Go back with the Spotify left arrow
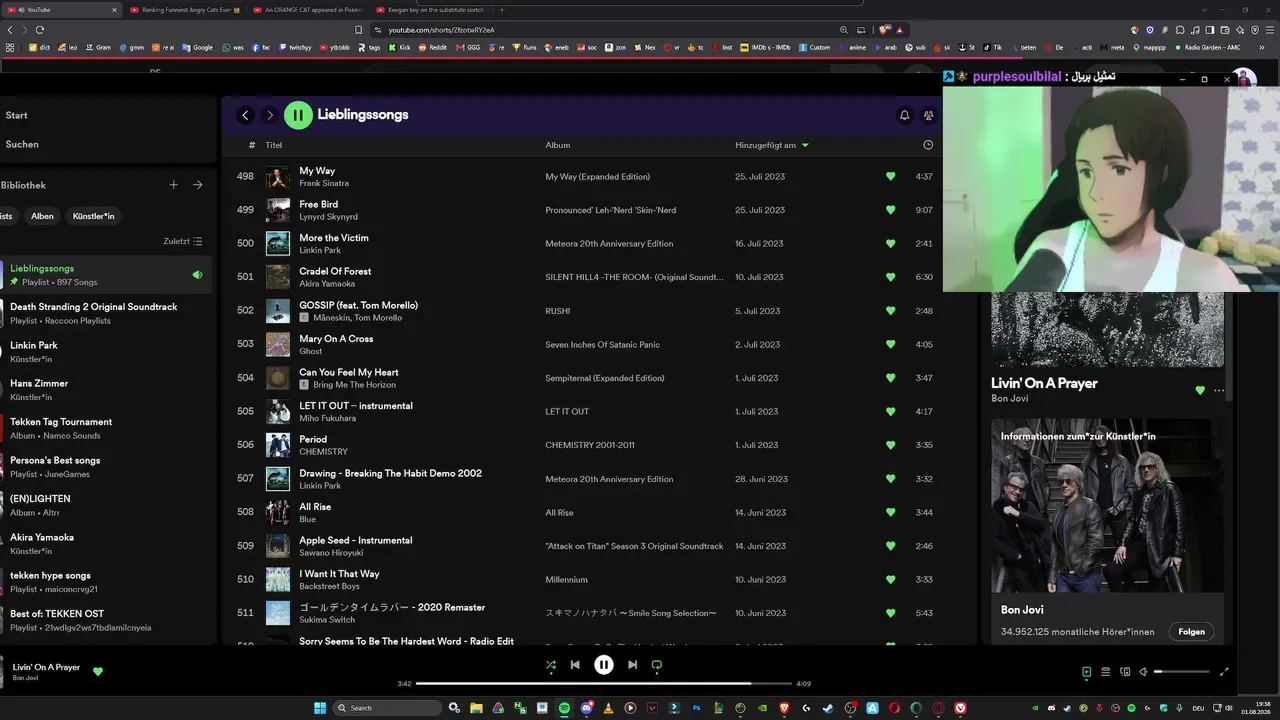 coord(245,115)
